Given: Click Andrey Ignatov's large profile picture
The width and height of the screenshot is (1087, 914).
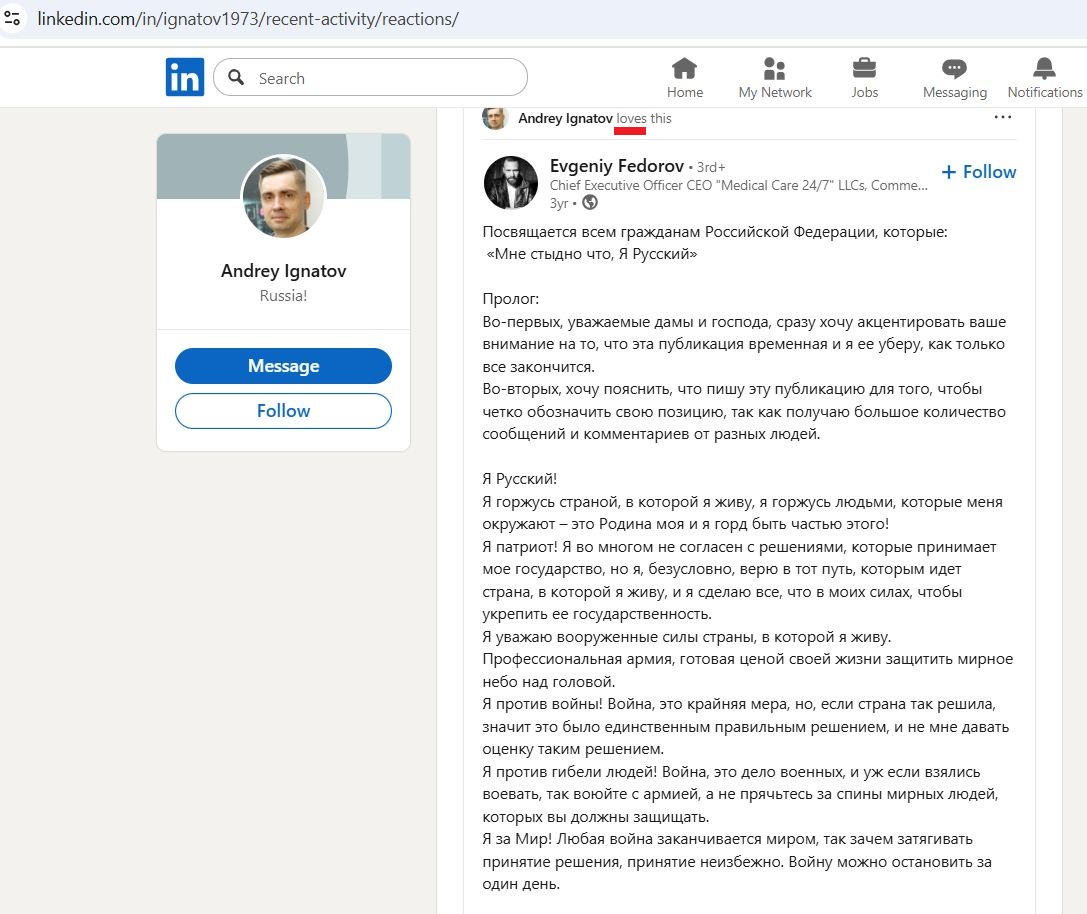Looking at the screenshot, I should (283, 196).
